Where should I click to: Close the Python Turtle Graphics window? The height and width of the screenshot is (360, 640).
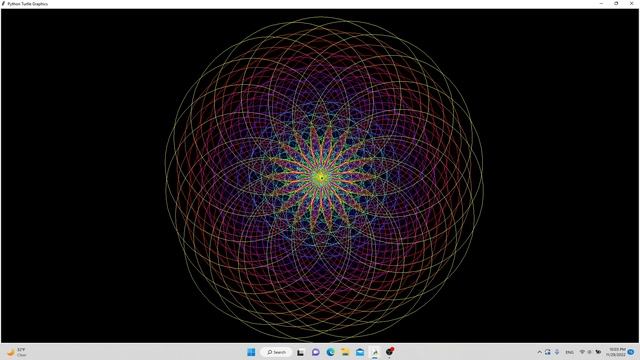coord(632,3)
